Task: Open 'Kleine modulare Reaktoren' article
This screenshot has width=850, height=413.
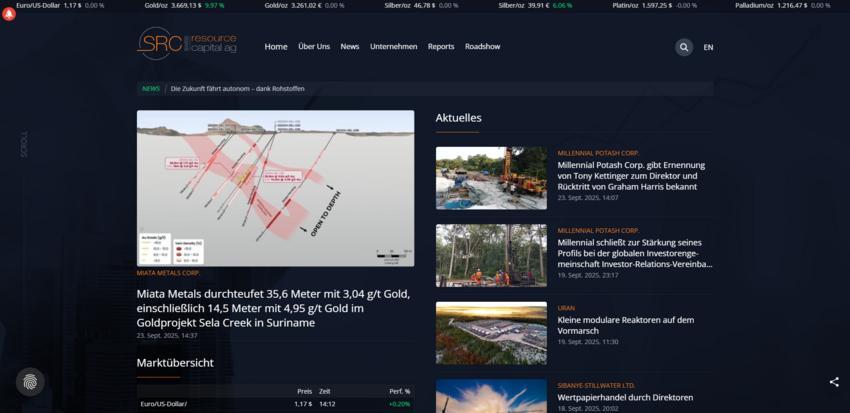Action: 626,325
